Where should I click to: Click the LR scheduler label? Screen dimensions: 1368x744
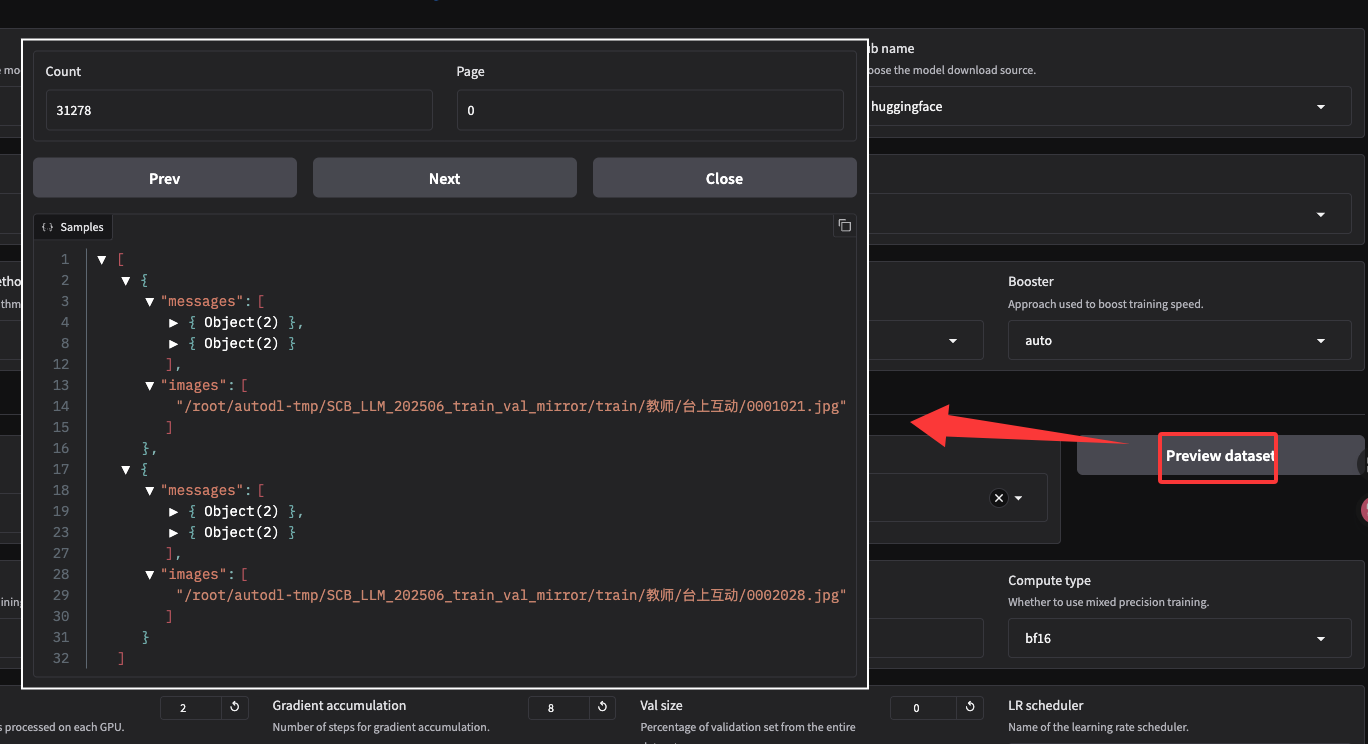(x=1046, y=705)
